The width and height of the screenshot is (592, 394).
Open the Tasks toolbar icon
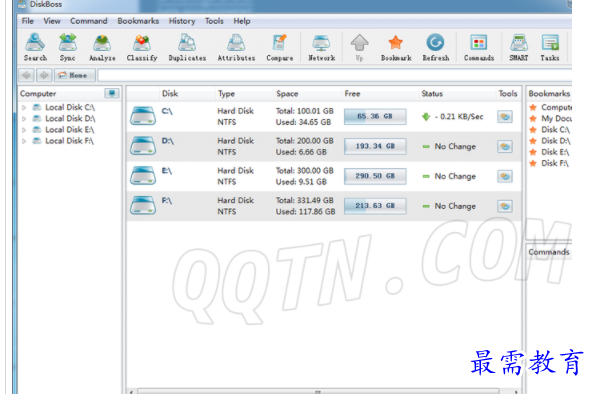point(550,47)
